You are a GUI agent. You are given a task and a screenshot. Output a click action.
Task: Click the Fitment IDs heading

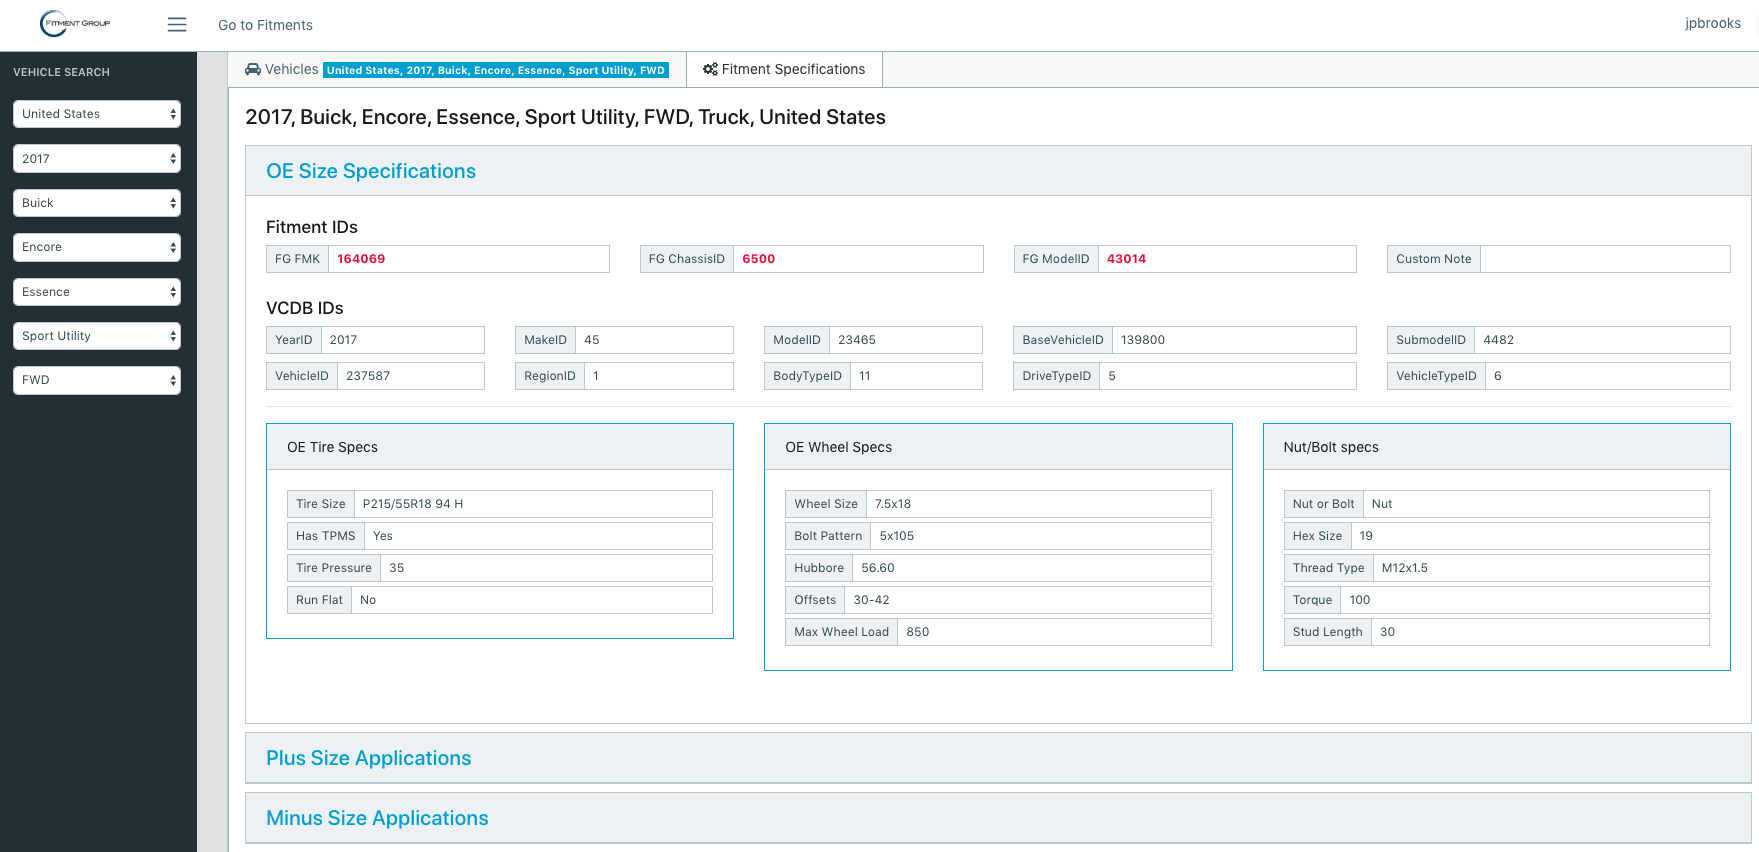click(312, 227)
